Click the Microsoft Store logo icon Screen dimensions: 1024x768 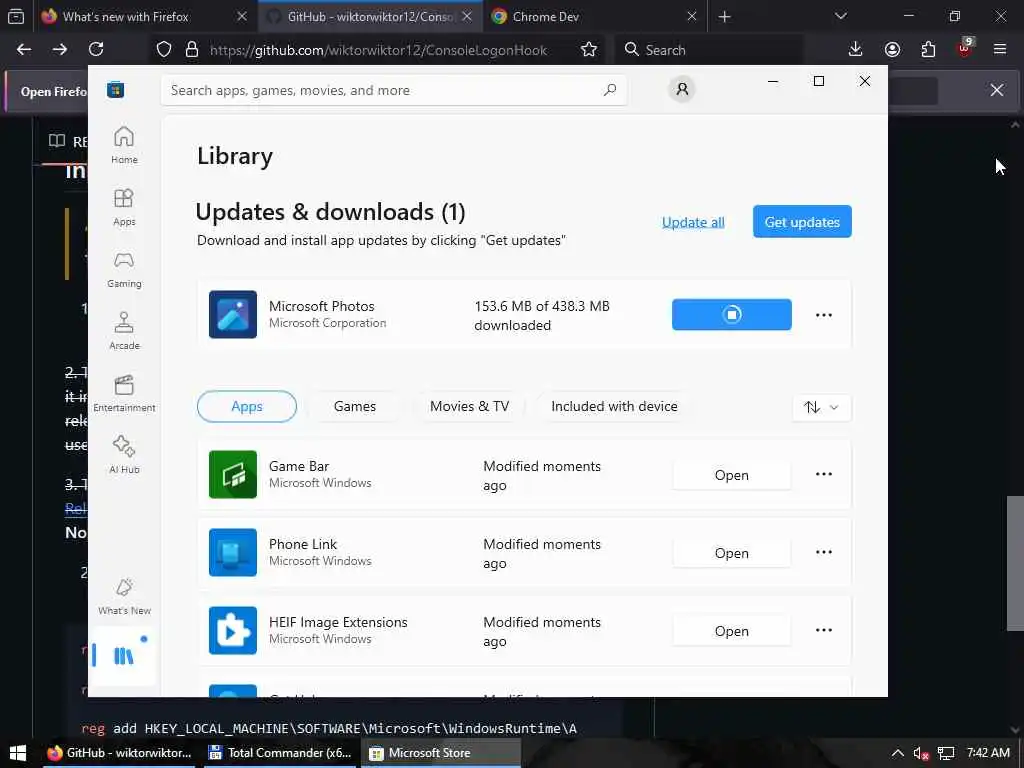116,89
